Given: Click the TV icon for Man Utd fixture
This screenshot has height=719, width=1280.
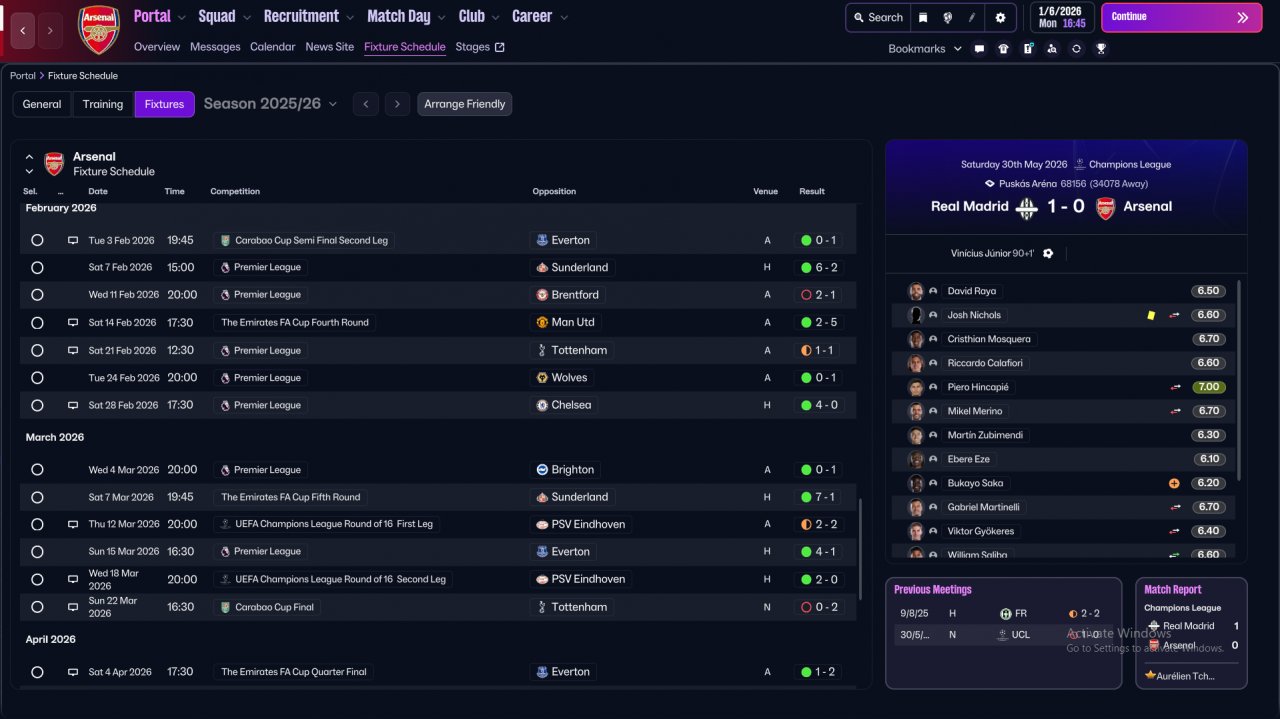Looking at the screenshot, I should coord(72,323).
